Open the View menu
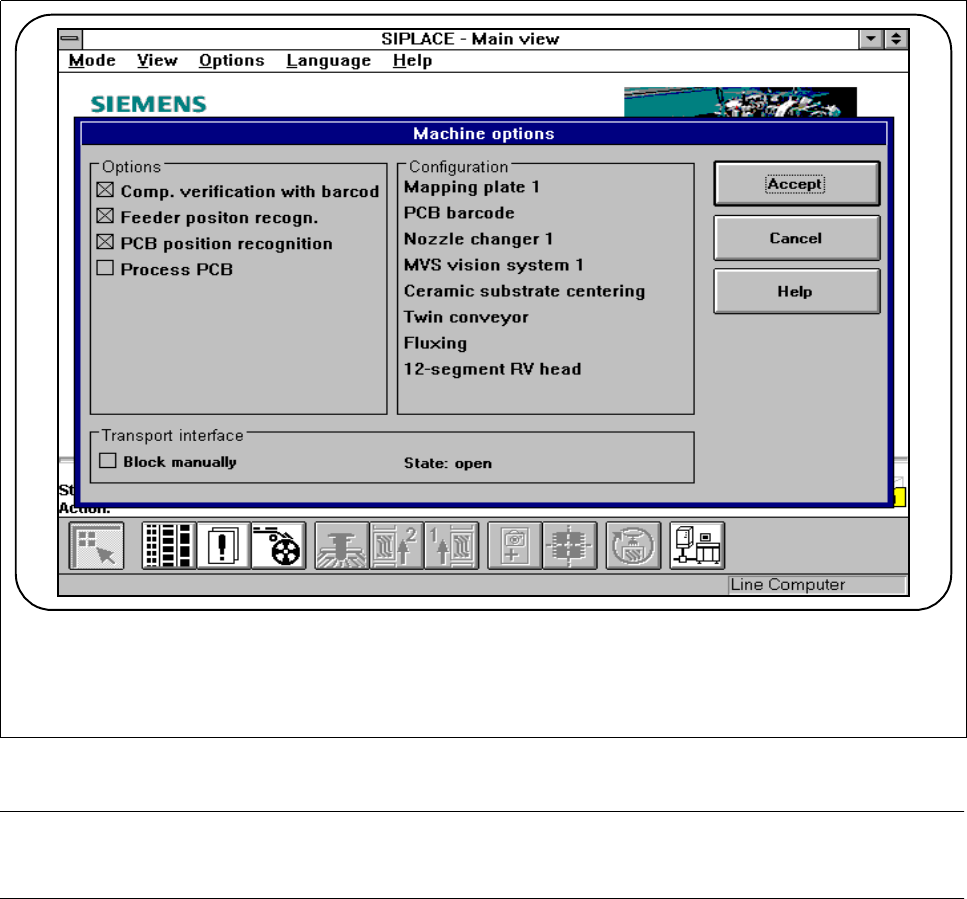The width and height of the screenshot is (967, 899). click(x=157, y=60)
